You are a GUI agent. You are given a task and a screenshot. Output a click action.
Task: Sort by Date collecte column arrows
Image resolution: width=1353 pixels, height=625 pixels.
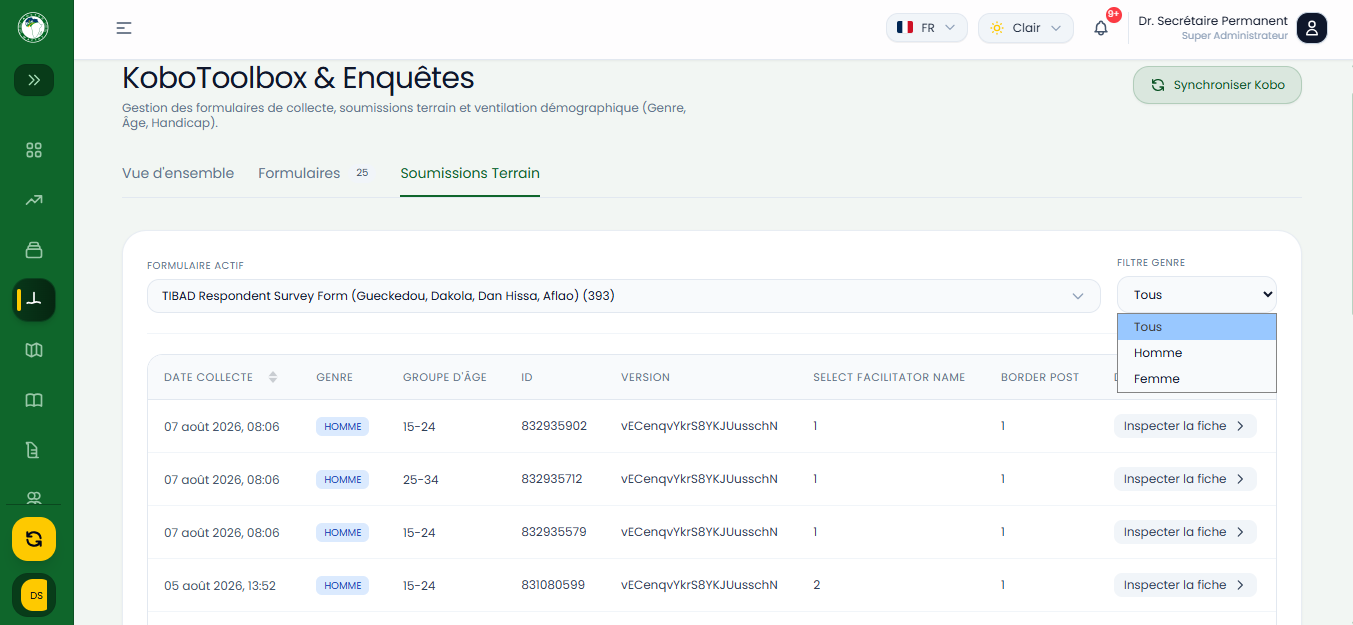click(273, 377)
